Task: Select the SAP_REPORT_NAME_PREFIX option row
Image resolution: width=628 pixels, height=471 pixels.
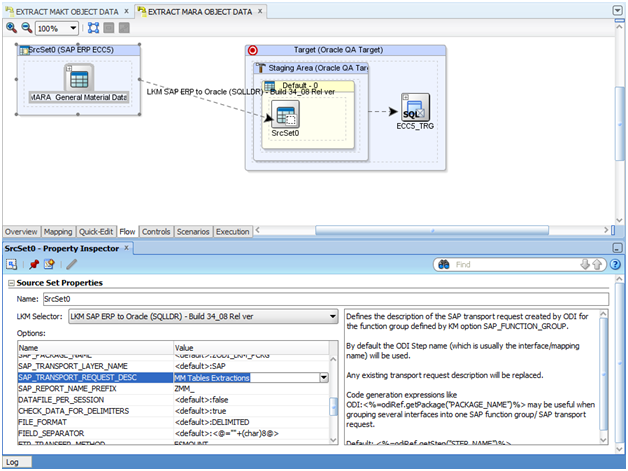Action: (x=173, y=388)
